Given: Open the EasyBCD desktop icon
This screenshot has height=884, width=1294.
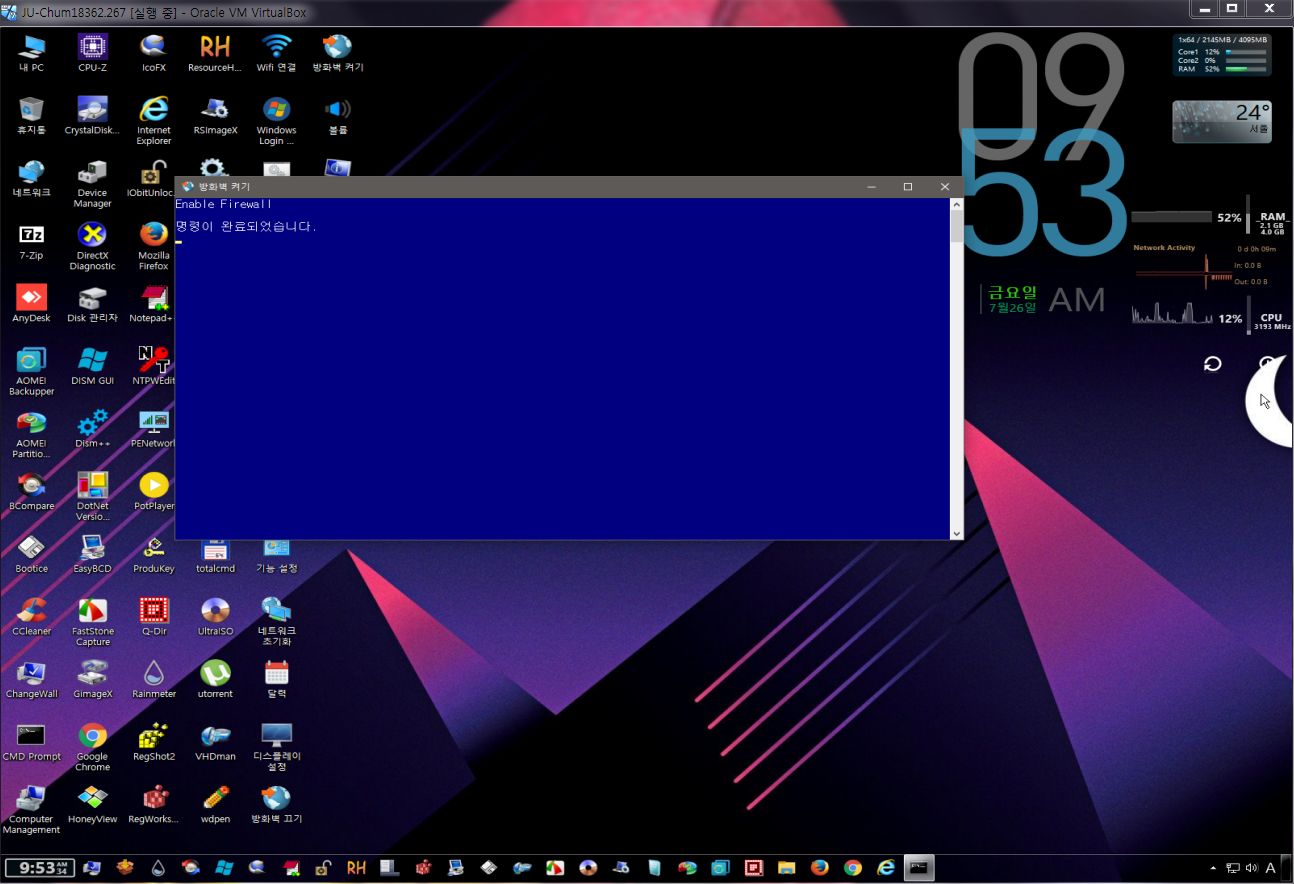Looking at the screenshot, I should pyautogui.click(x=92, y=553).
